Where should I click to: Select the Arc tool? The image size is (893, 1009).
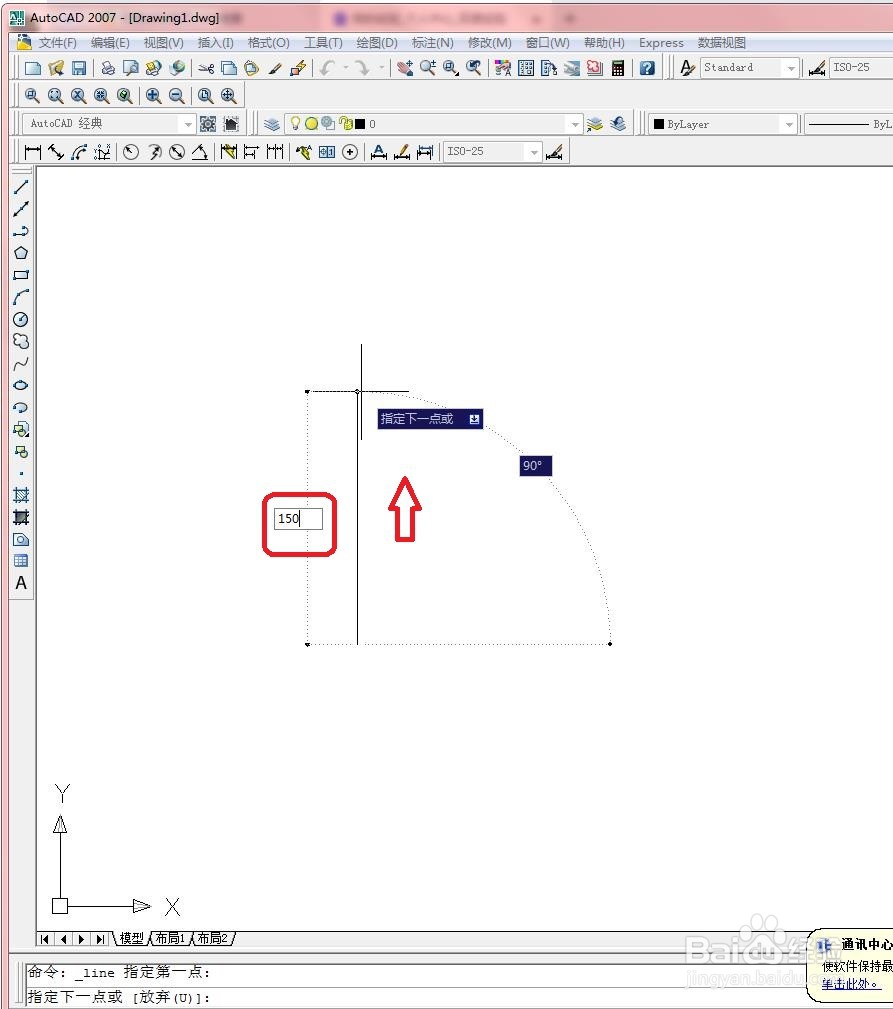click(x=21, y=297)
